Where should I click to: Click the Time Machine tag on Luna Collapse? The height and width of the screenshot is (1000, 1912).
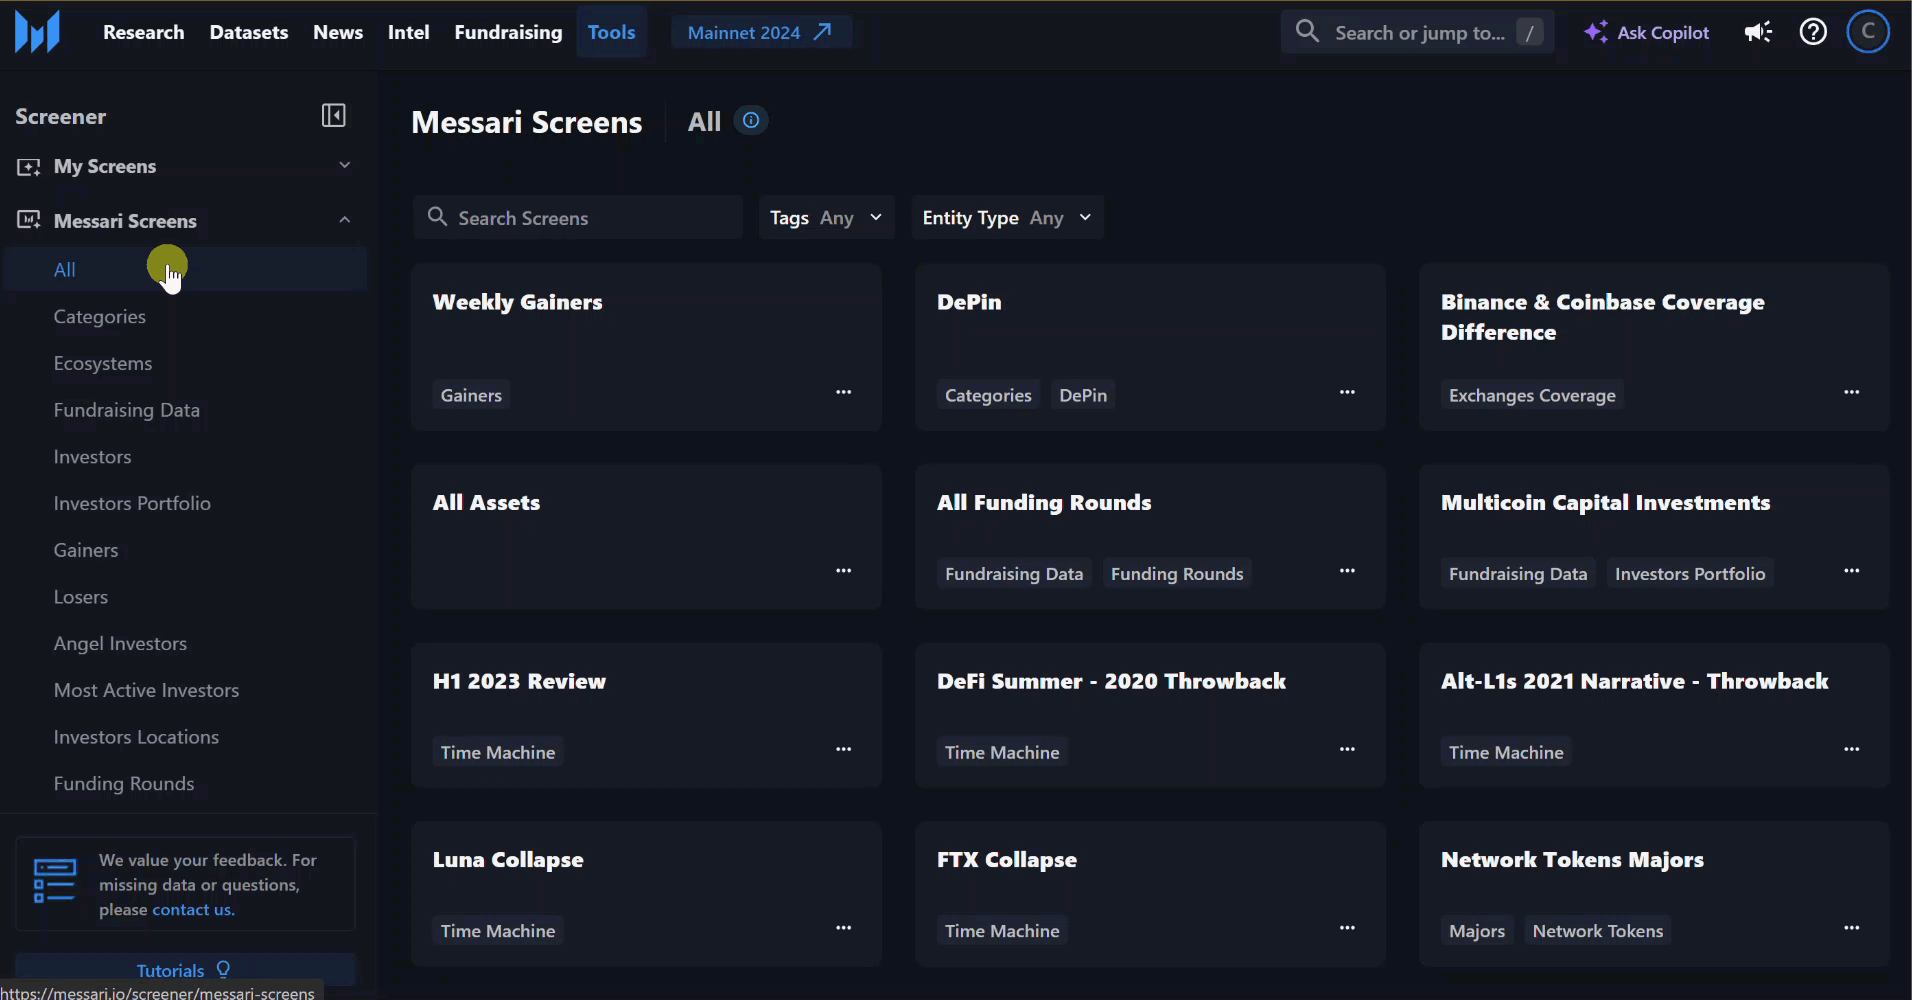pyautogui.click(x=498, y=931)
